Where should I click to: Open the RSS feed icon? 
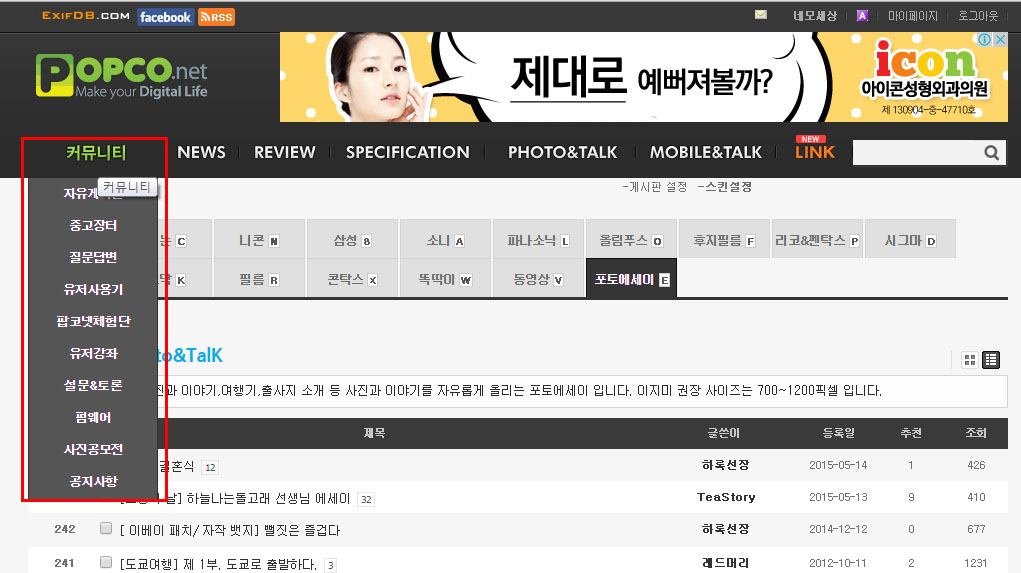pyautogui.click(x=216, y=17)
